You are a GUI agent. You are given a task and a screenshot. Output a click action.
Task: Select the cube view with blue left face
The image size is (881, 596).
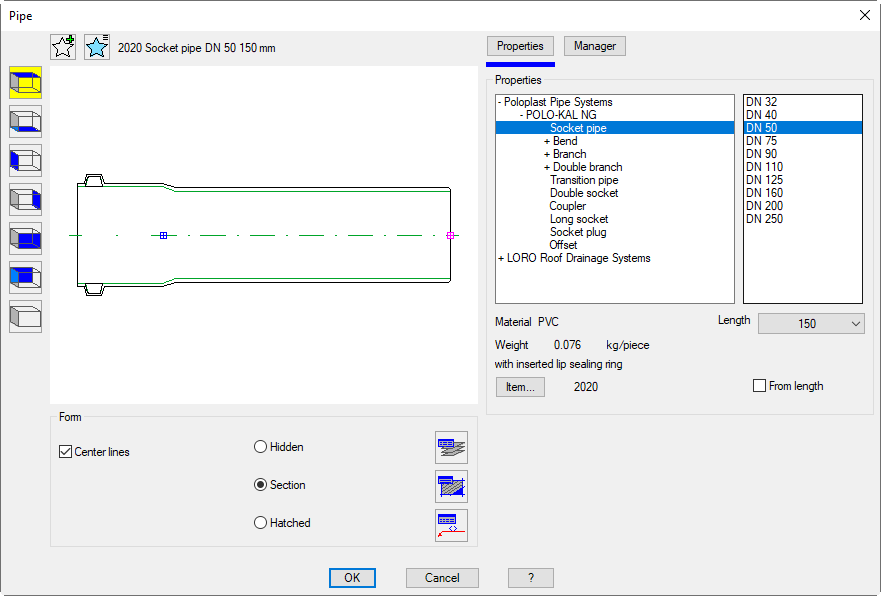click(26, 160)
